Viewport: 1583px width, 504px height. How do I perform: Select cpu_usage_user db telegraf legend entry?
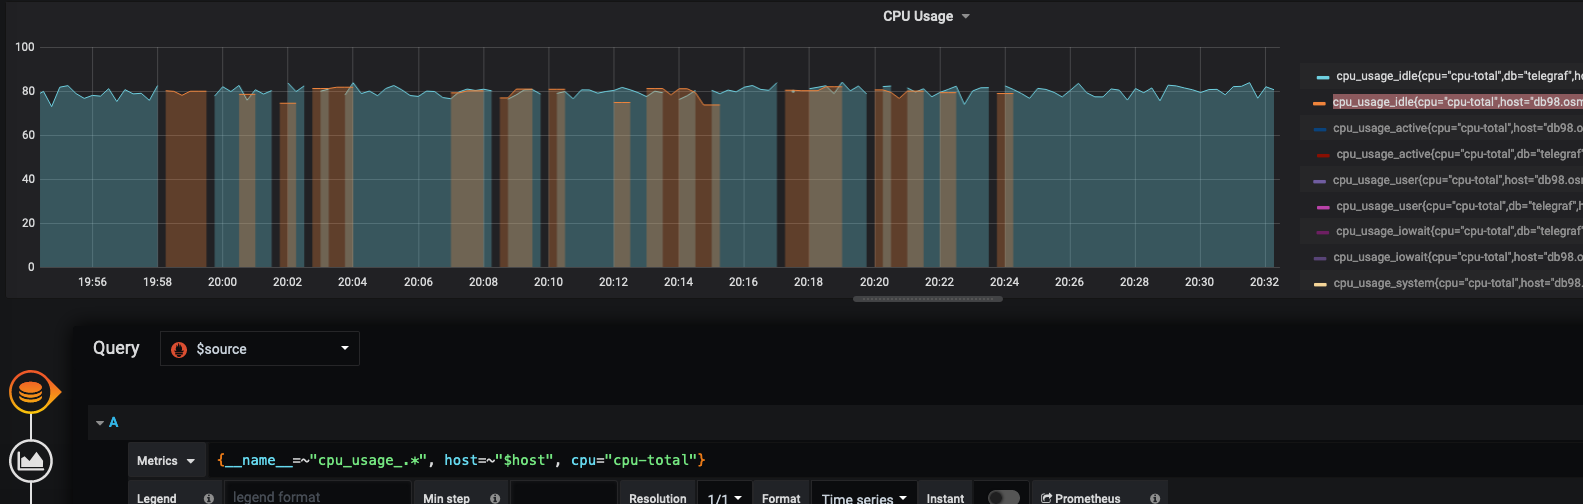(1459, 206)
